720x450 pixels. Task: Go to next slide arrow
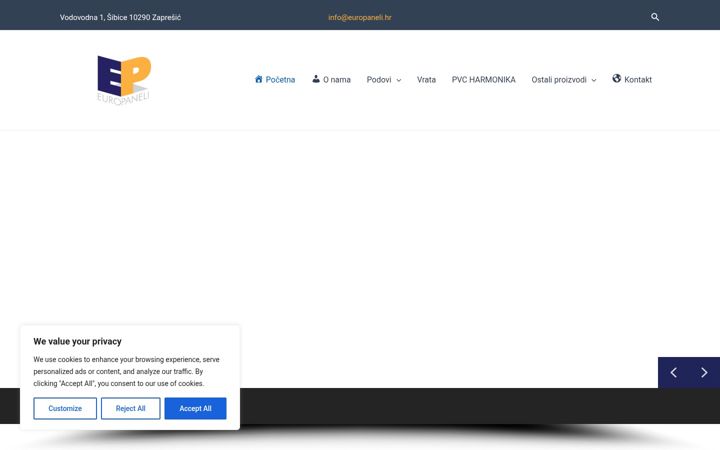pos(704,372)
